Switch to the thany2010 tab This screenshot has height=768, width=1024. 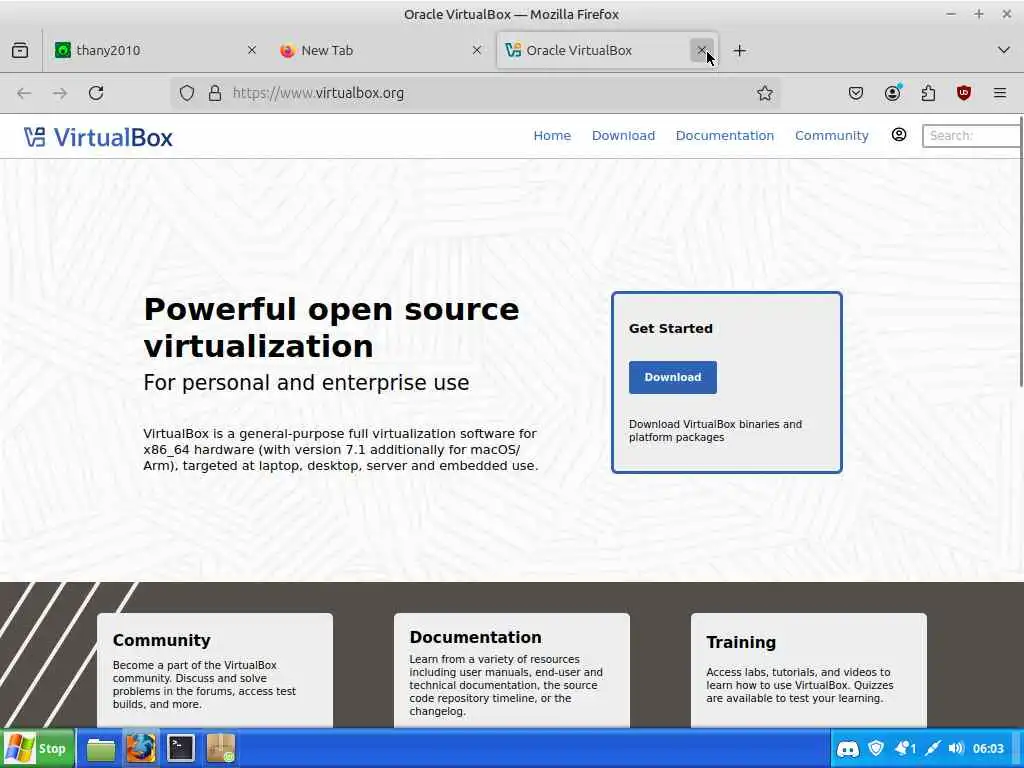coord(155,50)
